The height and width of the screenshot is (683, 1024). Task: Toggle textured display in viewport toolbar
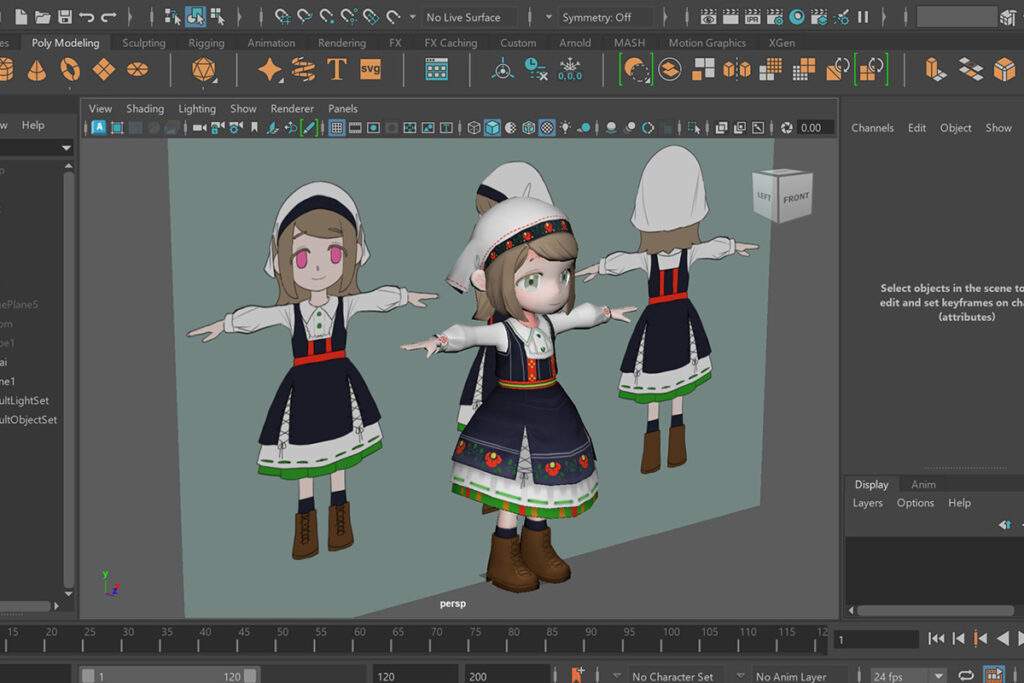pos(547,128)
